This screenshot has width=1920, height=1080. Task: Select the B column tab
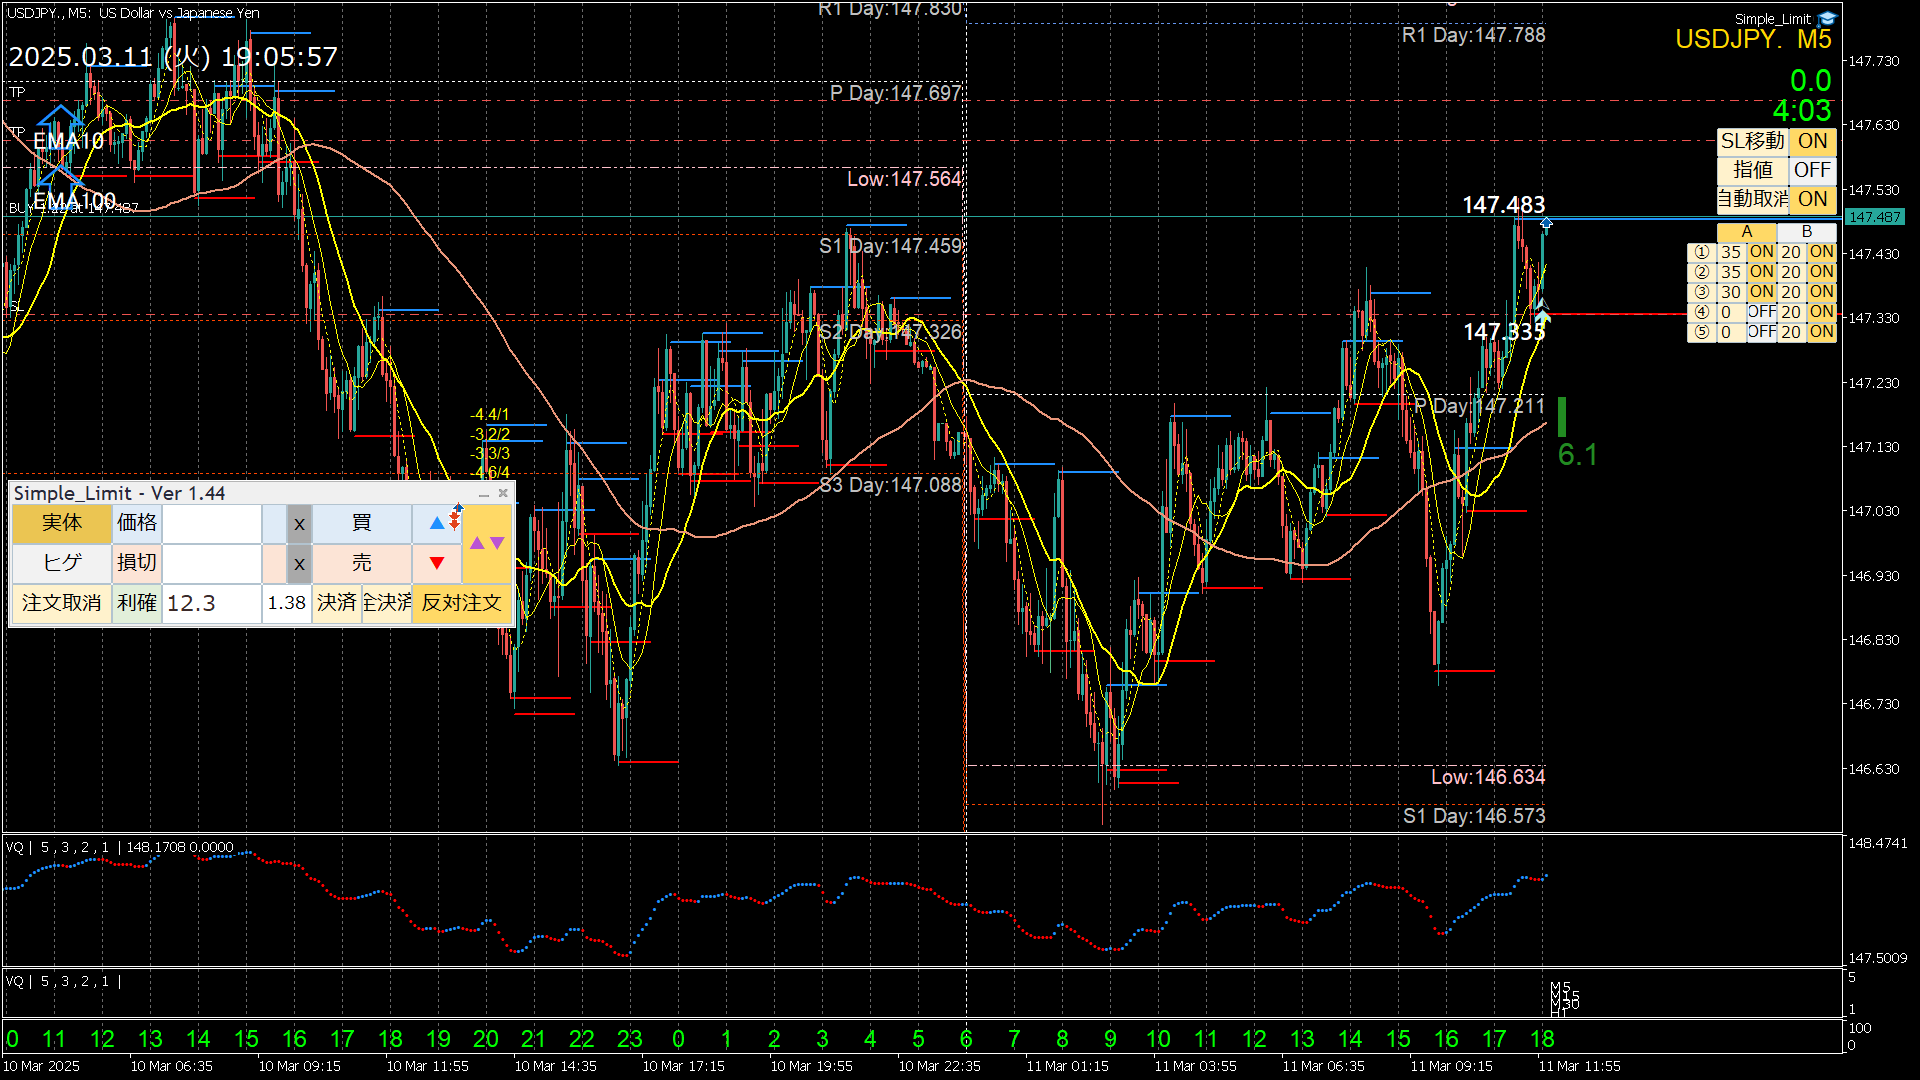point(1806,232)
